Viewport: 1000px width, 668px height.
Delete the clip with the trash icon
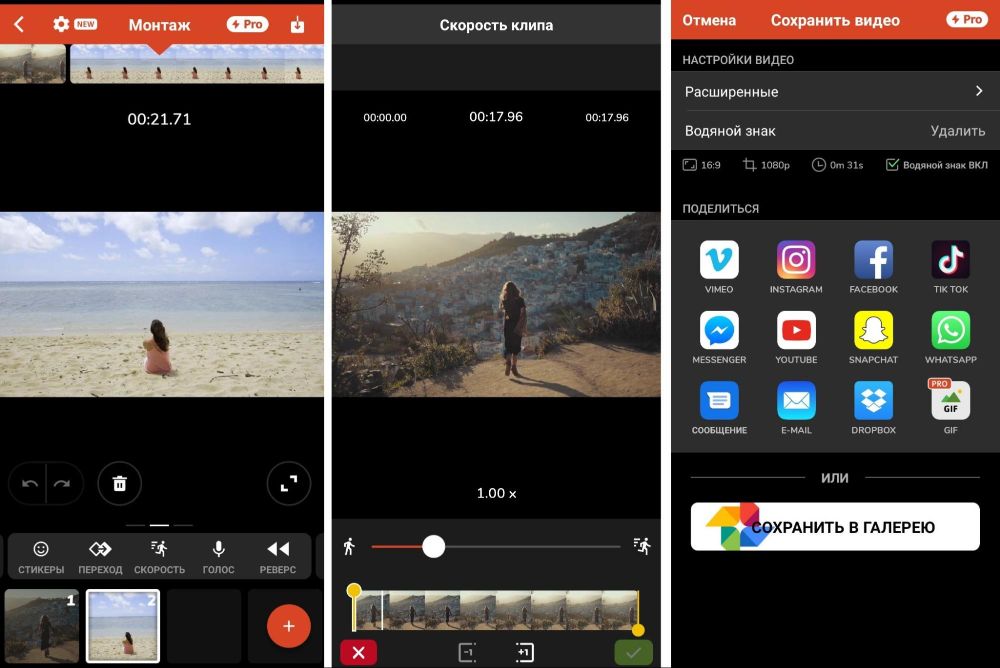pos(120,484)
